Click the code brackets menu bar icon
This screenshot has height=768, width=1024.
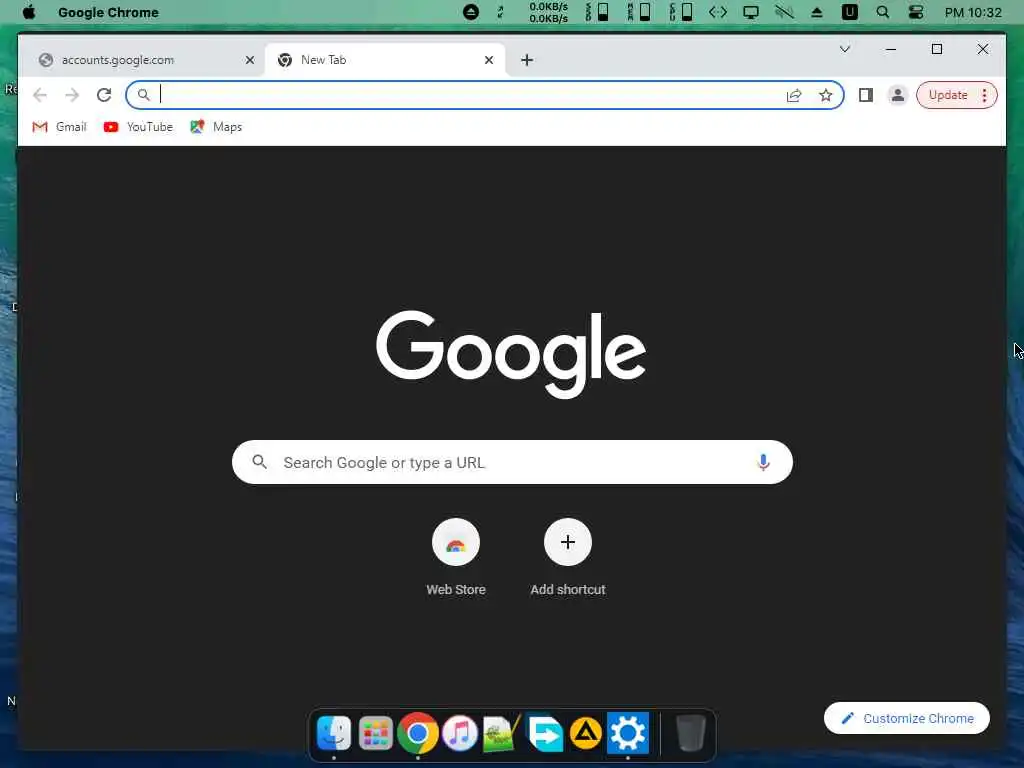(x=718, y=12)
